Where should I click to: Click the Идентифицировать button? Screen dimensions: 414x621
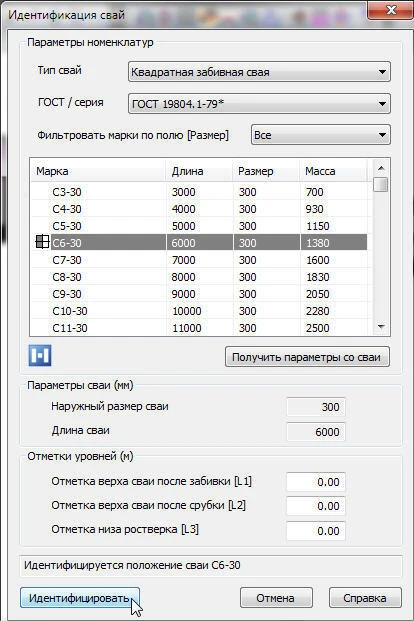pyautogui.click(x=80, y=598)
